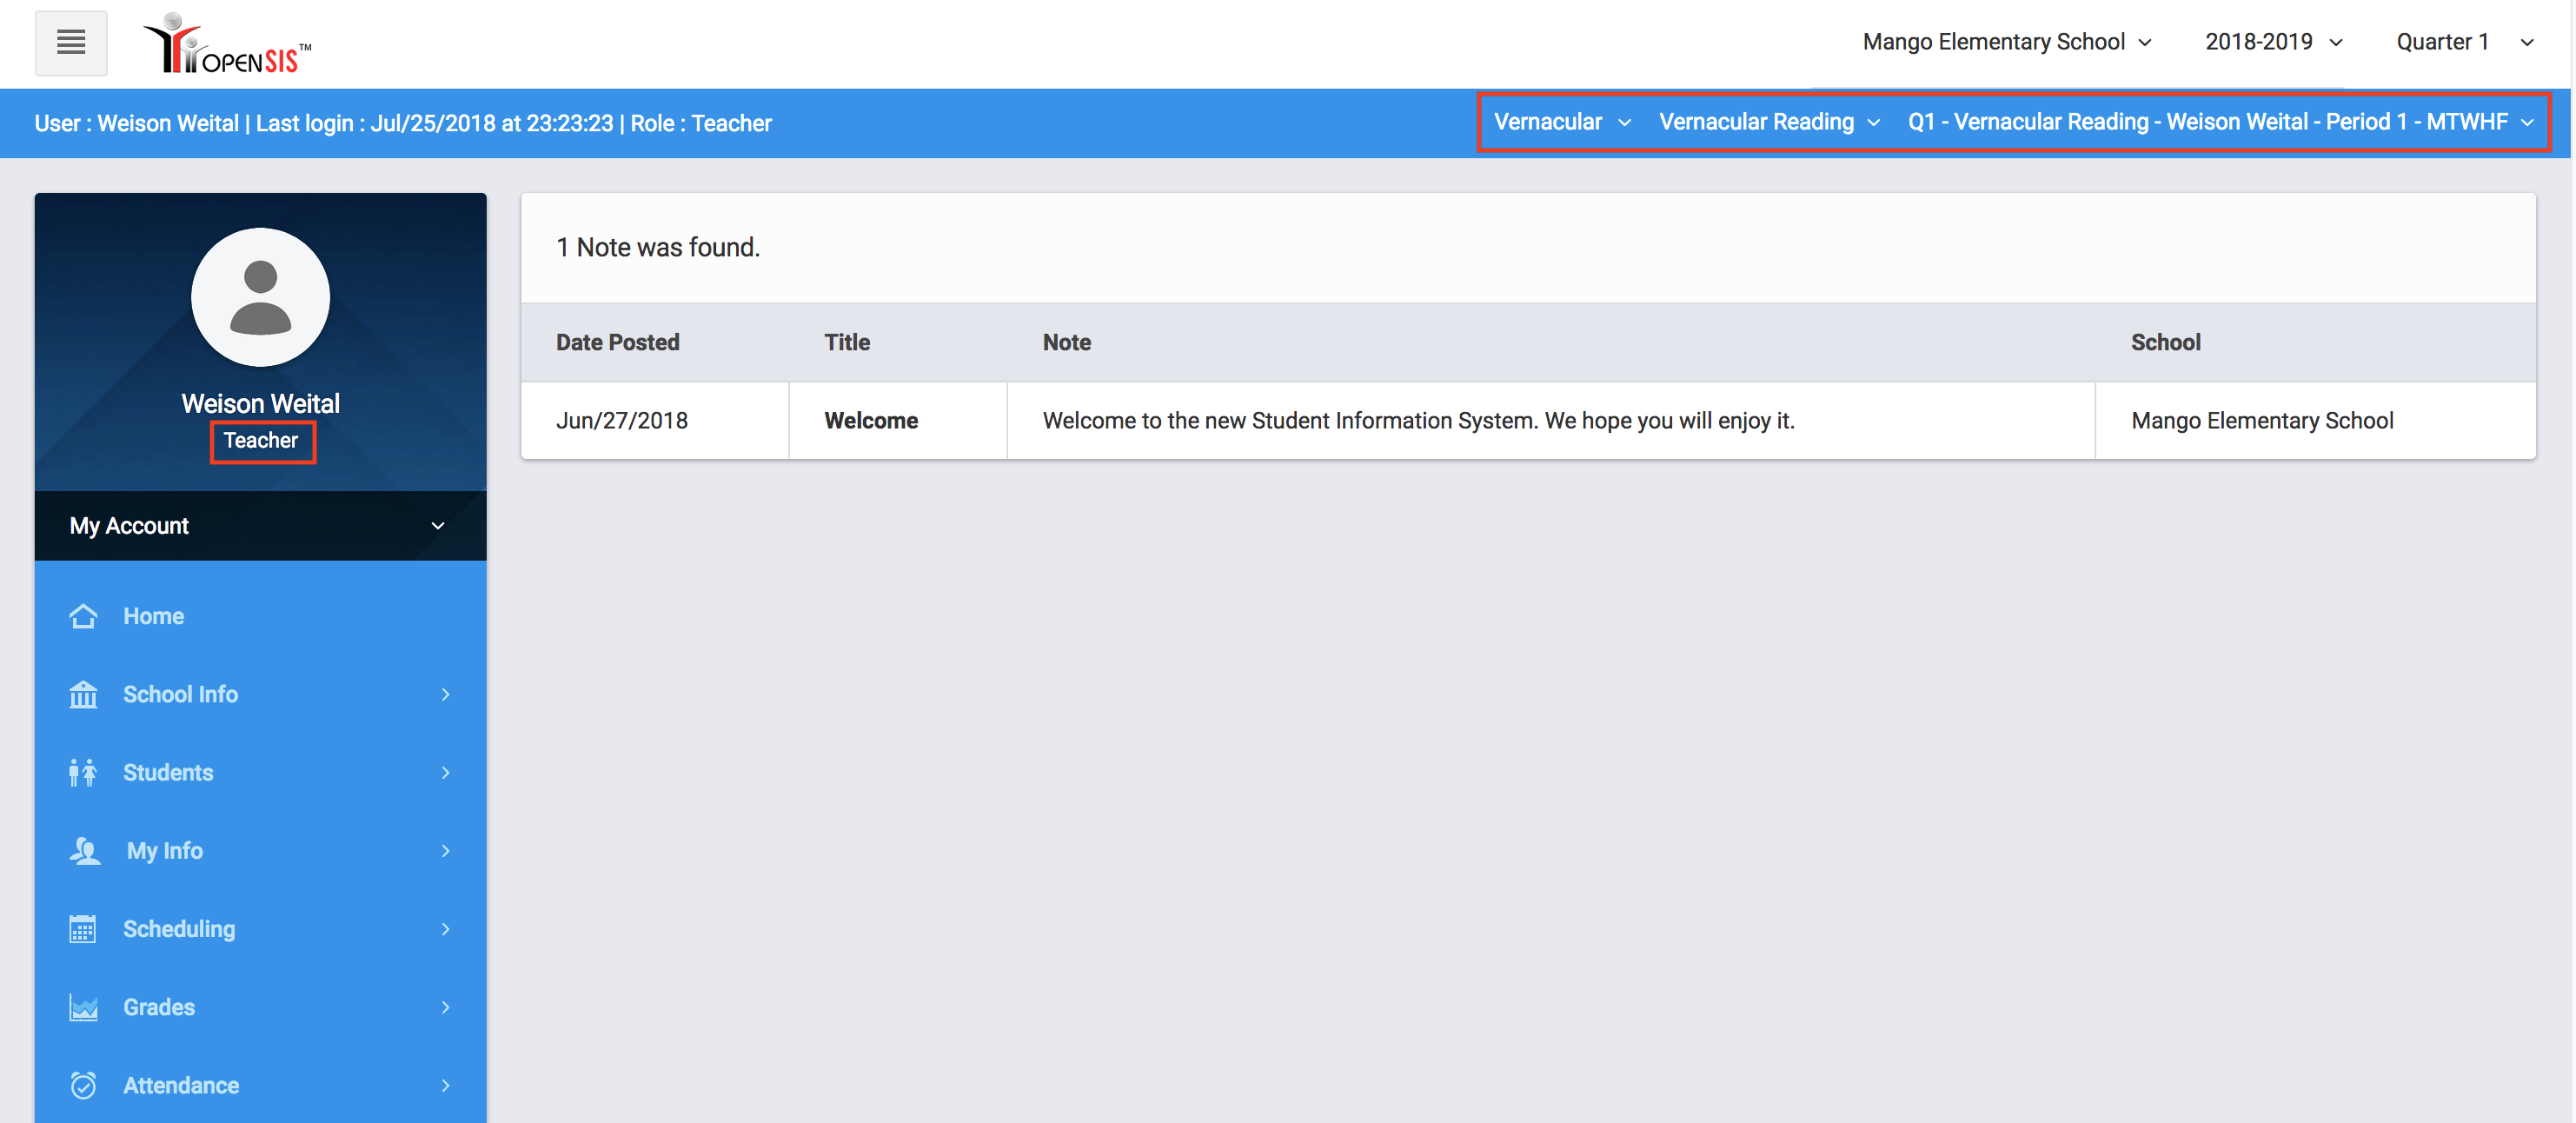Click the user profile avatar picture
2576x1123 pixels.
[x=260, y=297]
